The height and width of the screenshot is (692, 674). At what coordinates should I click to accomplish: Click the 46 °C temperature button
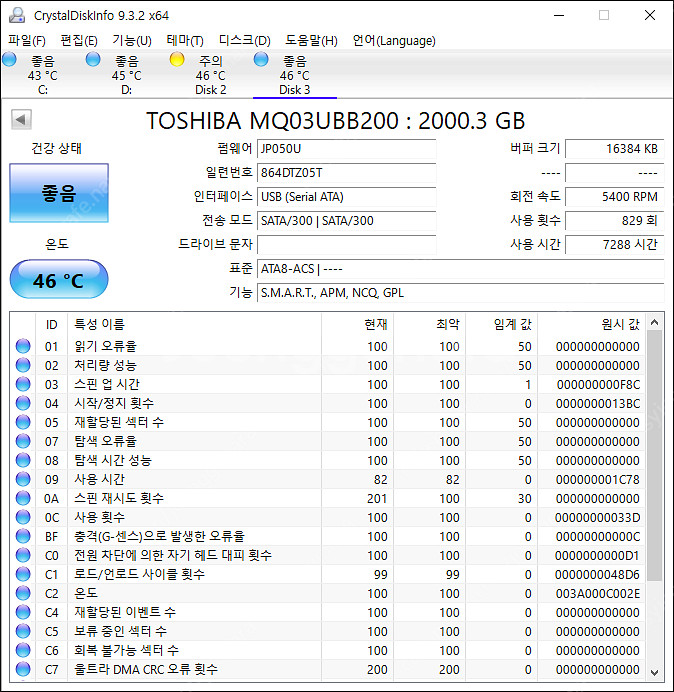(59, 279)
